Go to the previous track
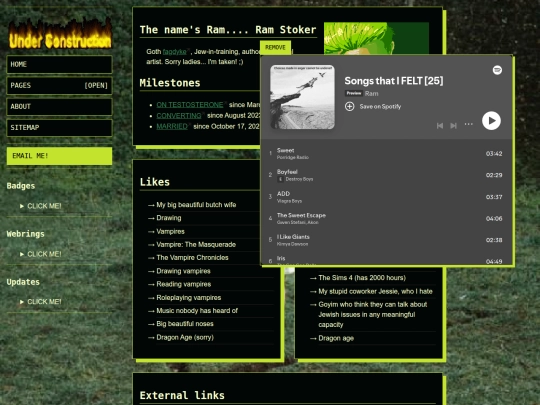Image resolution: width=540 pixels, height=405 pixels. tap(440, 126)
